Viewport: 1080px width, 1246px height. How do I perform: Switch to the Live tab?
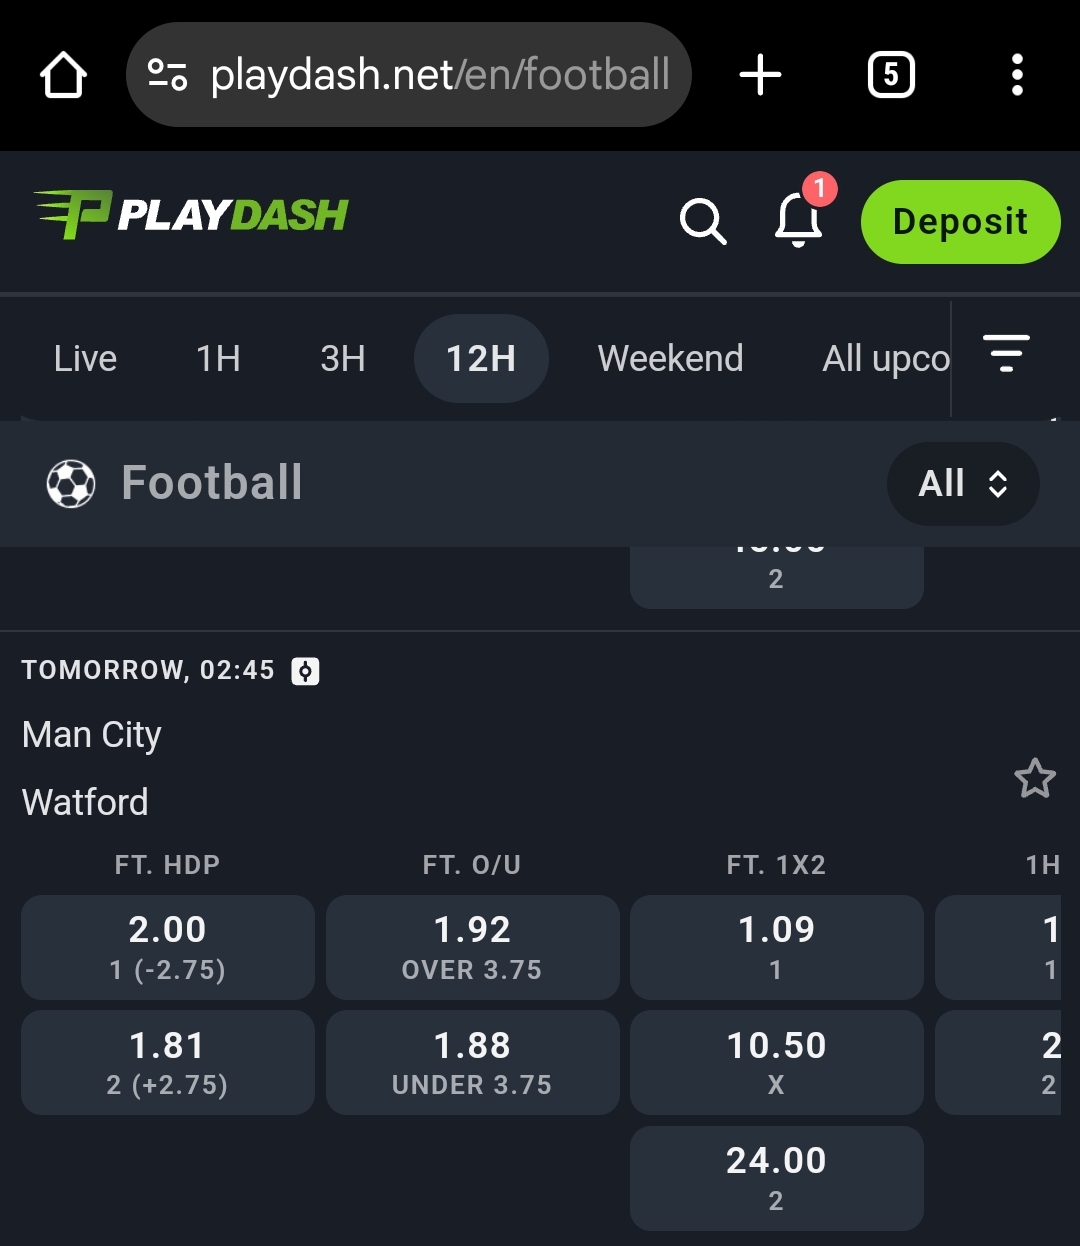pos(85,359)
